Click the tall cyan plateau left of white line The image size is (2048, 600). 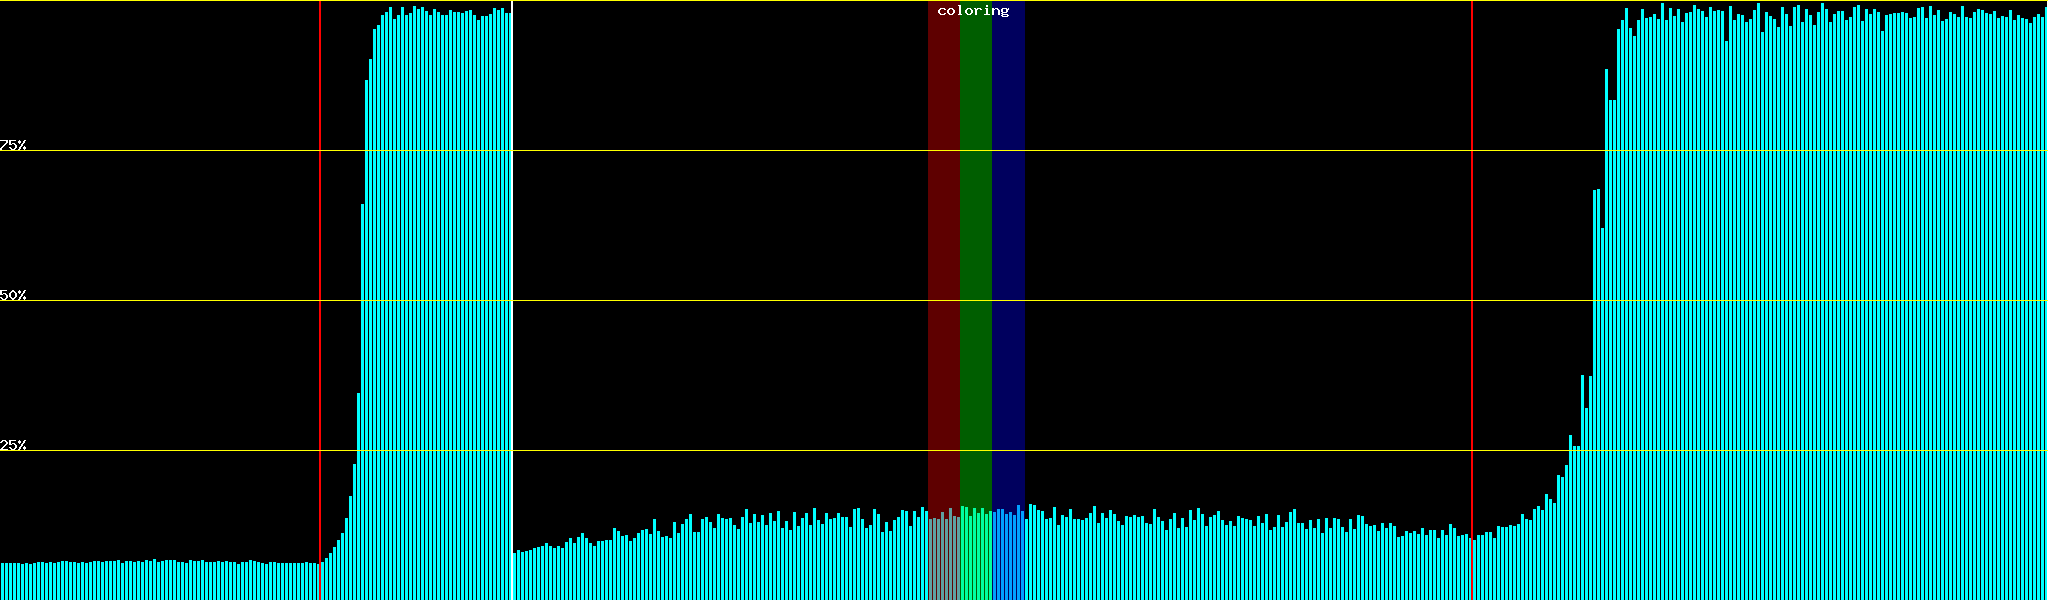tap(440, 300)
